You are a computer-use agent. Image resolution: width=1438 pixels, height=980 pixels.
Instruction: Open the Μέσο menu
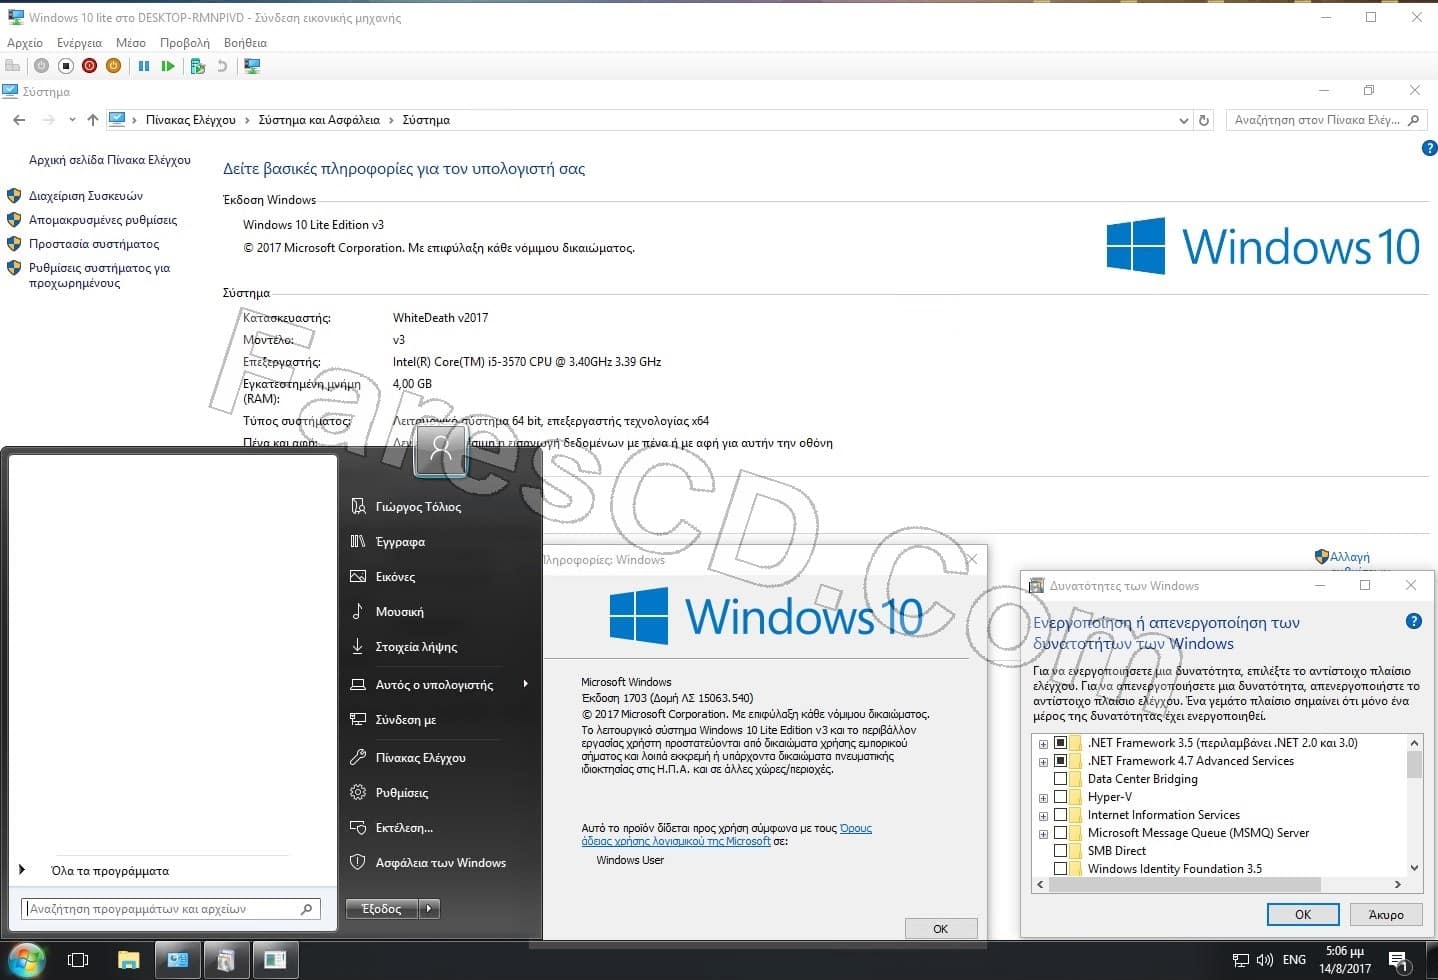[x=131, y=43]
